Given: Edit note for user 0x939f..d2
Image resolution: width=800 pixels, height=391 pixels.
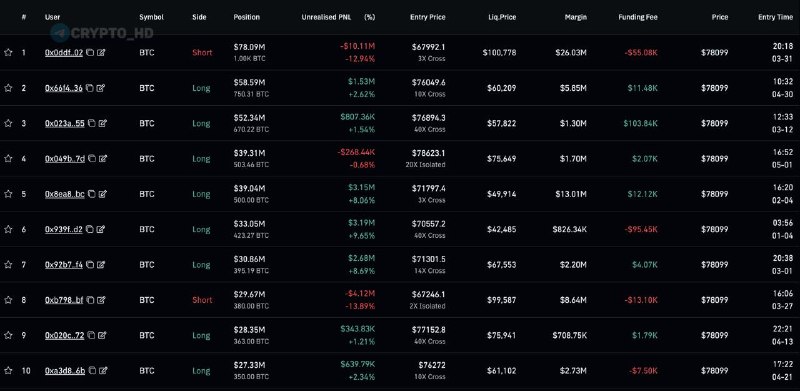Looking at the screenshot, I should point(101,229).
